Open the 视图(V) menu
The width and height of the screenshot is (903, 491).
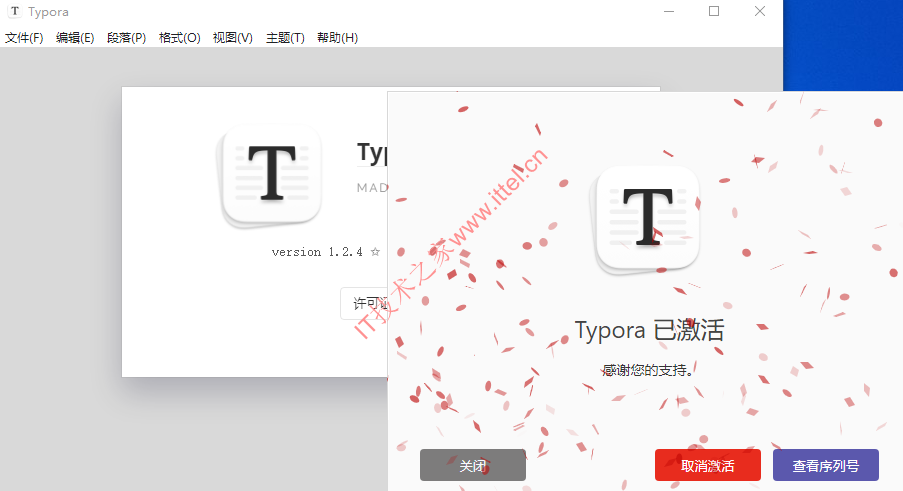click(x=233, y=38)
